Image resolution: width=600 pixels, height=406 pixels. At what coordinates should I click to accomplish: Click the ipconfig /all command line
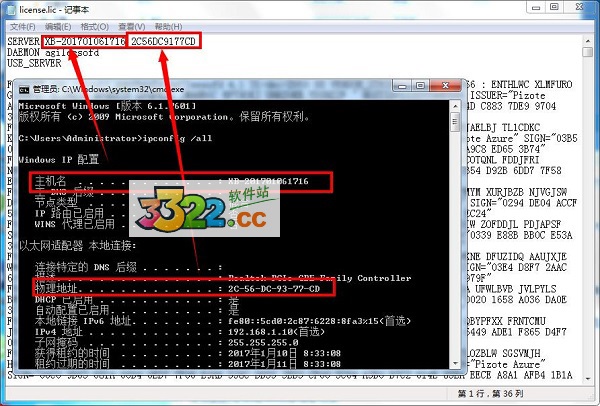[115, 138]
